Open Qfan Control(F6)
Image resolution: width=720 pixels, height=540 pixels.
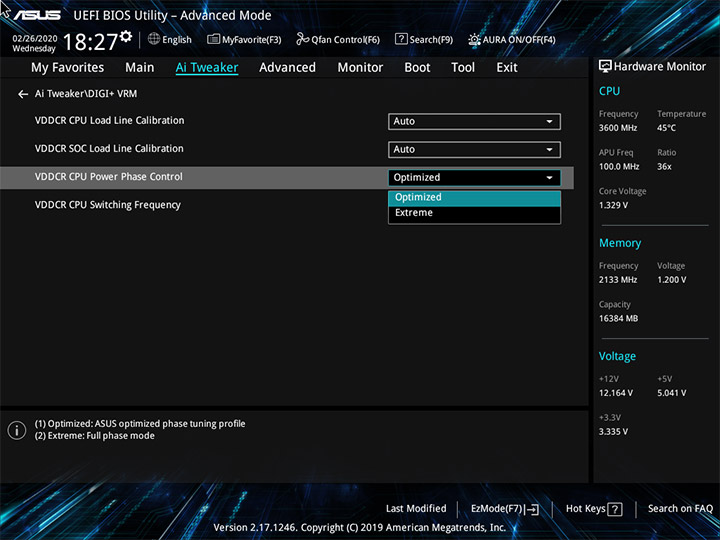(x=338, y=39)
